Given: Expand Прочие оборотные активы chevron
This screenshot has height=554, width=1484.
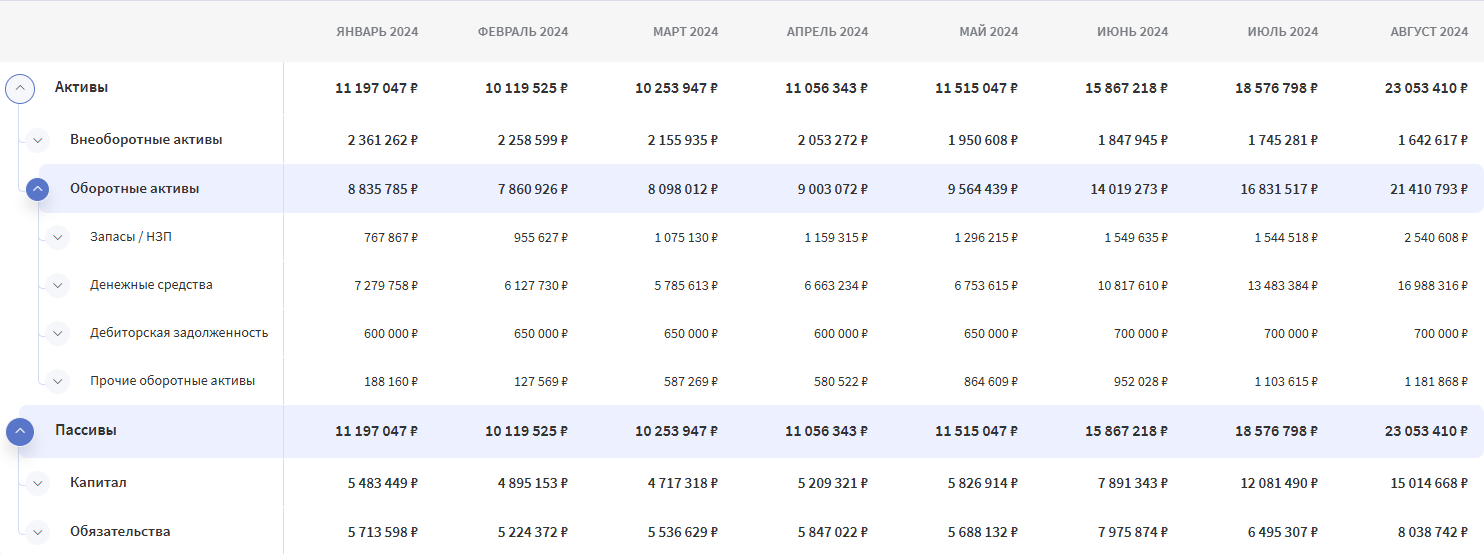Looking at the screenshot, I should (58, 381).
